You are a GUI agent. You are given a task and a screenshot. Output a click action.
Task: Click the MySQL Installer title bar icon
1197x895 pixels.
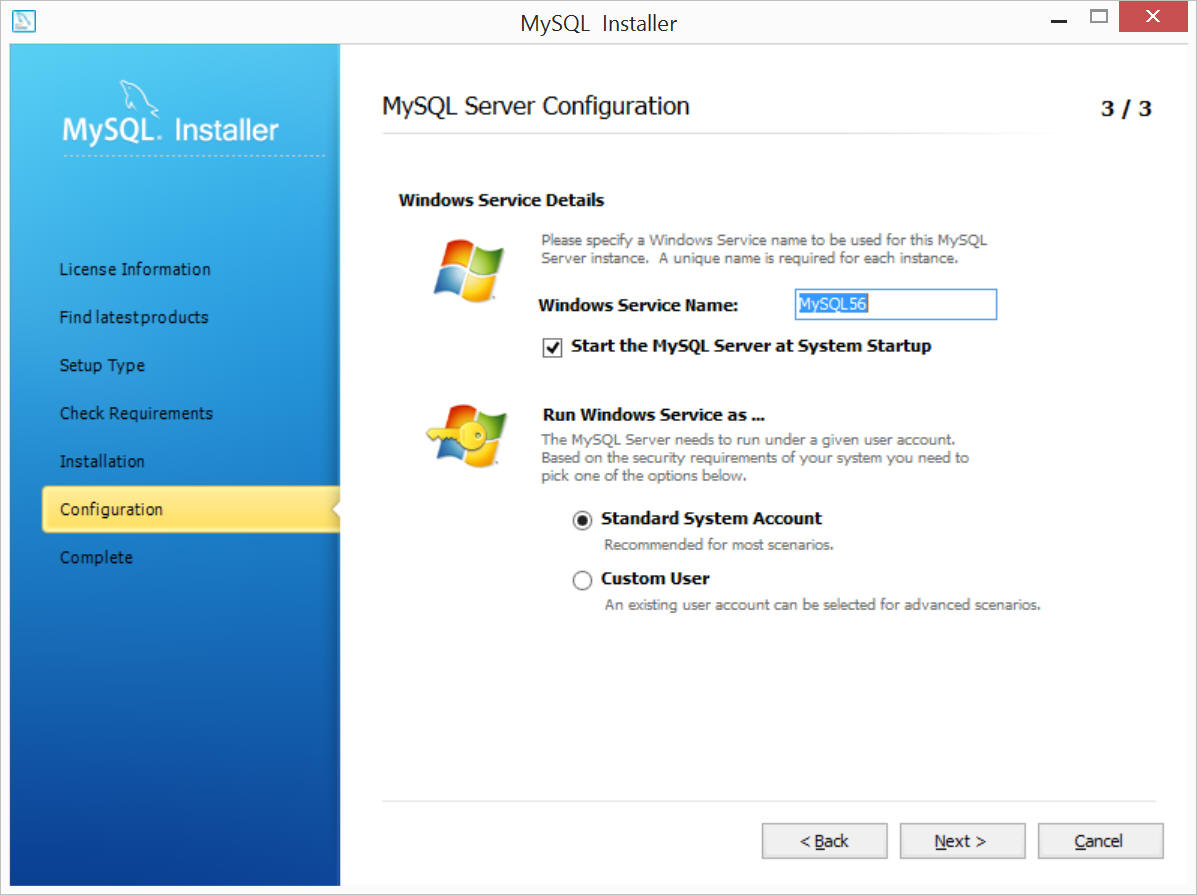pos(24,21)
